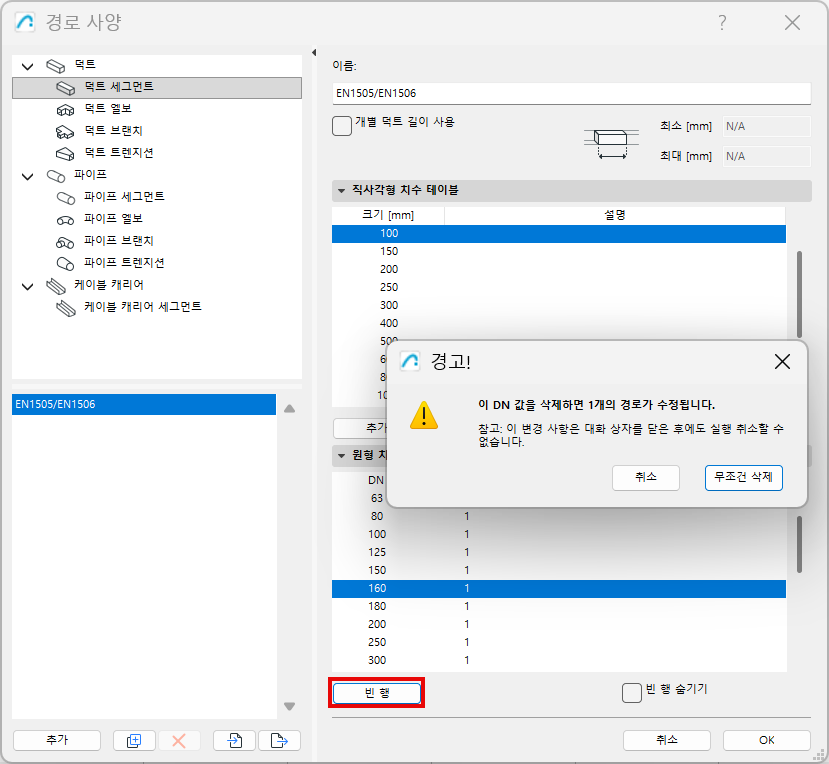Select rectangular size row 400

pyautogui.click(x=559, y=324)
